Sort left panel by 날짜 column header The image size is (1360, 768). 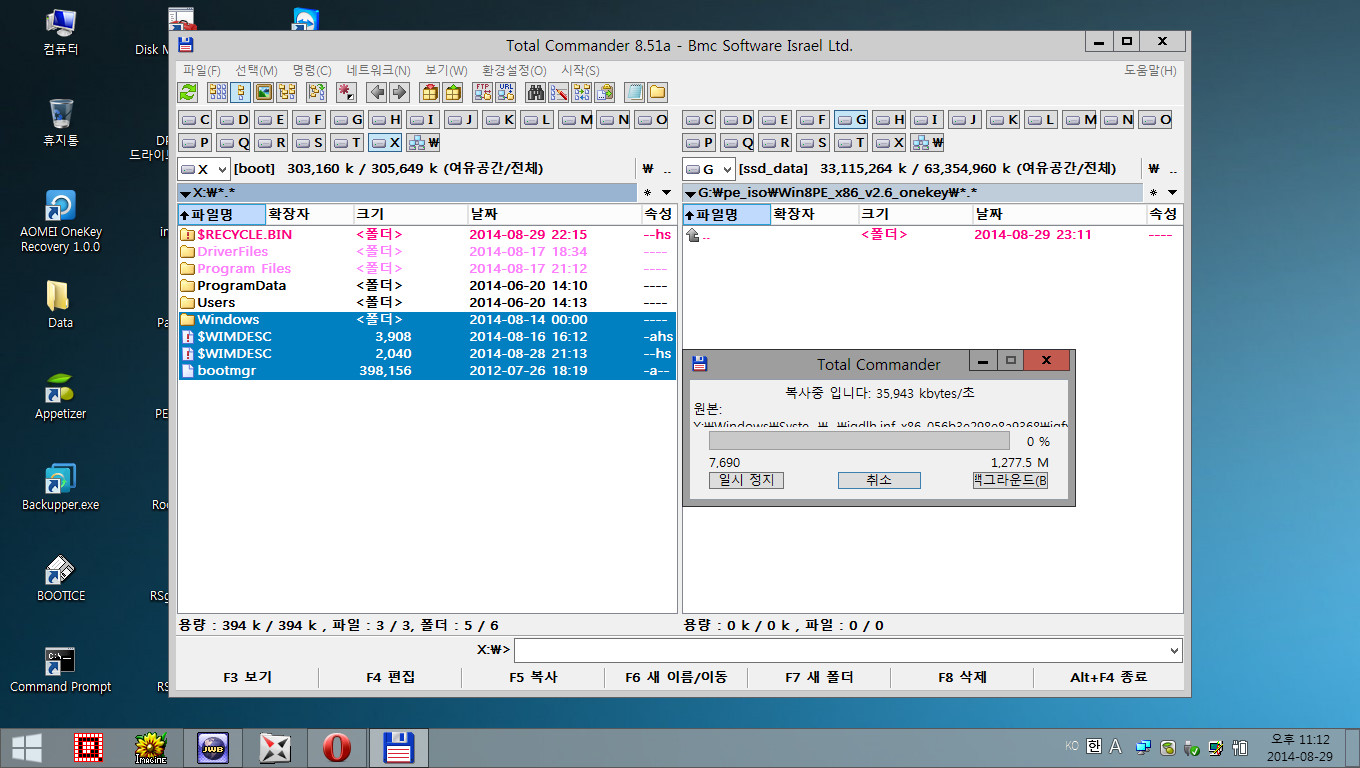coord(555,214)
